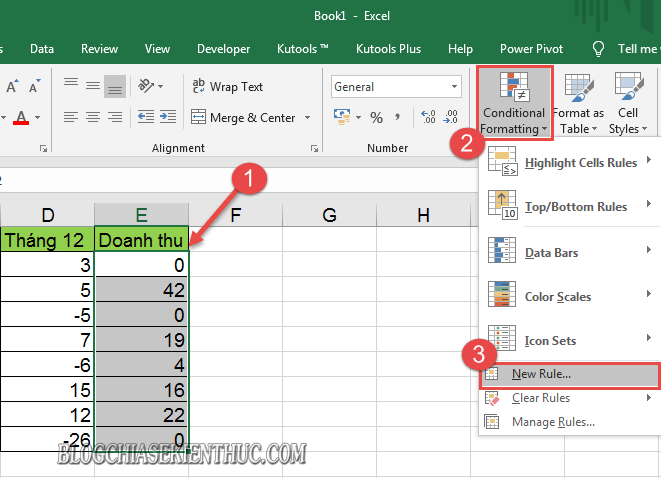Viewport: 661px width, 478px height.
Task: Open Top/Bottom Rules submenu
Action: pos(570,206)
